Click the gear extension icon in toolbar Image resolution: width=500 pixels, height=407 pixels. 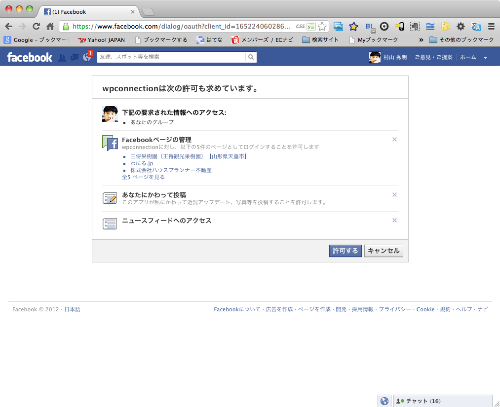(x=461, y=26)
